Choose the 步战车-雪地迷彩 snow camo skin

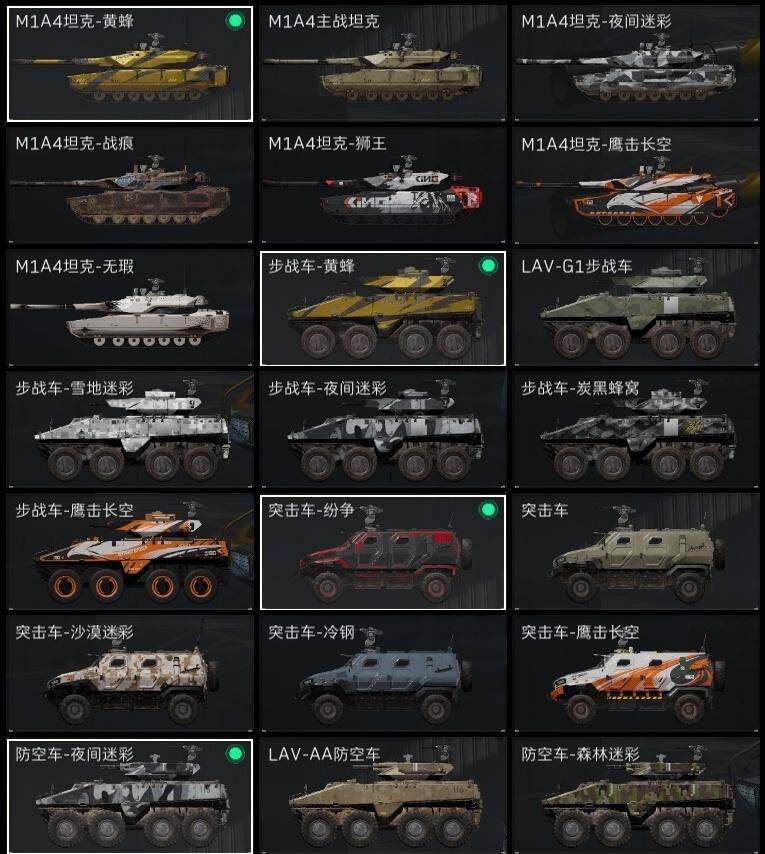(x=130, y=430)
